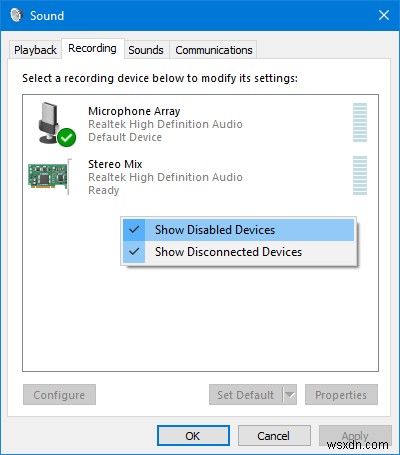Screen dimensions: 400x455
Task: Expand the Set Default dropdown arrow
Action: (x=290, y=395)
